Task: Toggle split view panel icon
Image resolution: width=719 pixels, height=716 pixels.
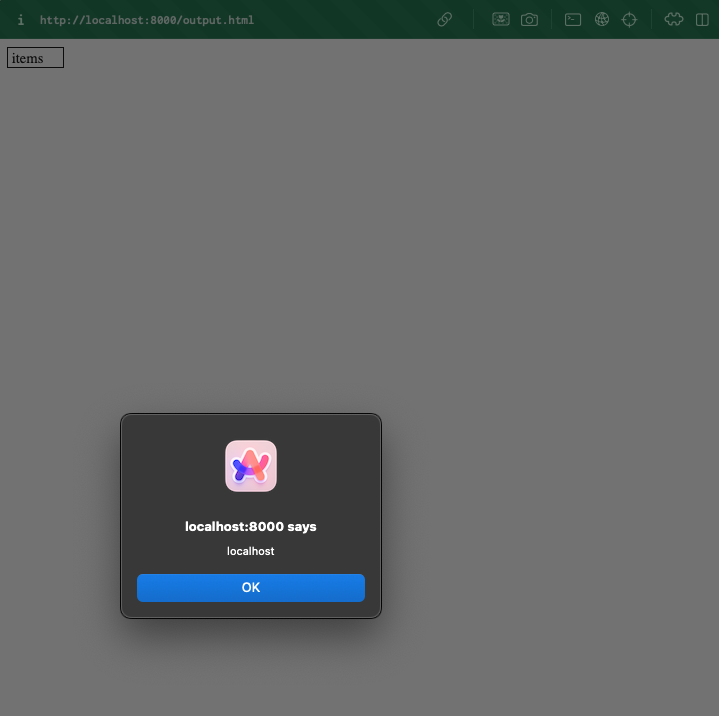Action: 702,20
